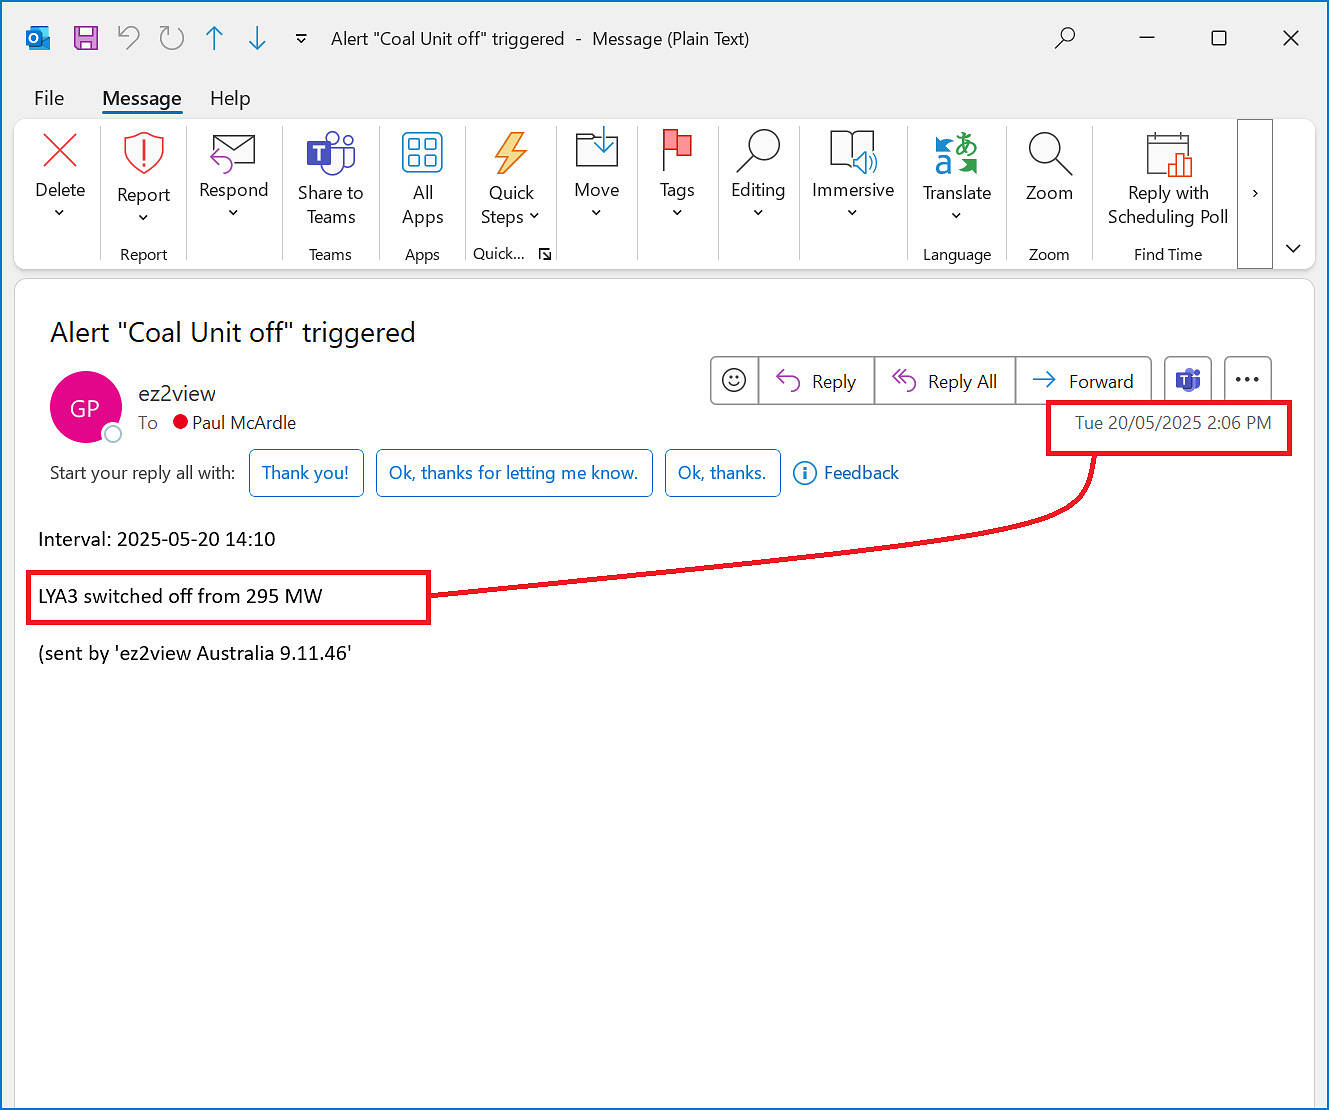The height and width of the screenshot is (1110, 1329).
Task: Click the Redo arrow in quick access
Action: (172, 38)
